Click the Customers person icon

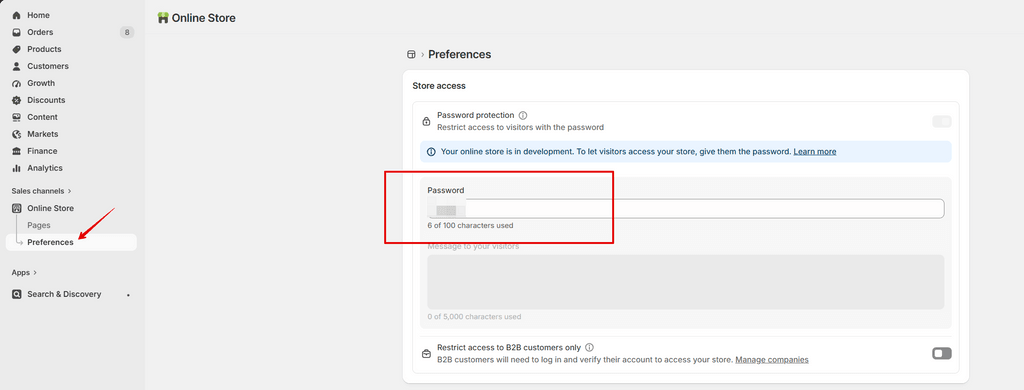17,66
